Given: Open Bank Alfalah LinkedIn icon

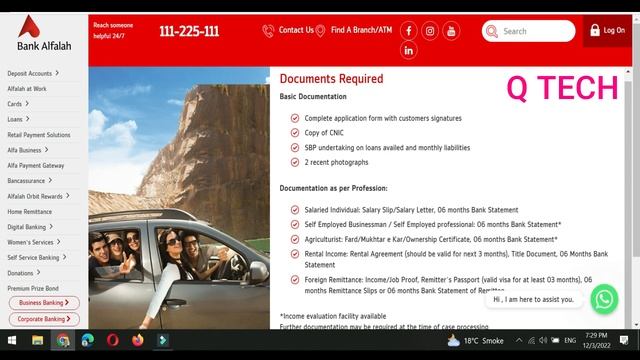Looking at the screenshot, I should click(x=409, y=51).
